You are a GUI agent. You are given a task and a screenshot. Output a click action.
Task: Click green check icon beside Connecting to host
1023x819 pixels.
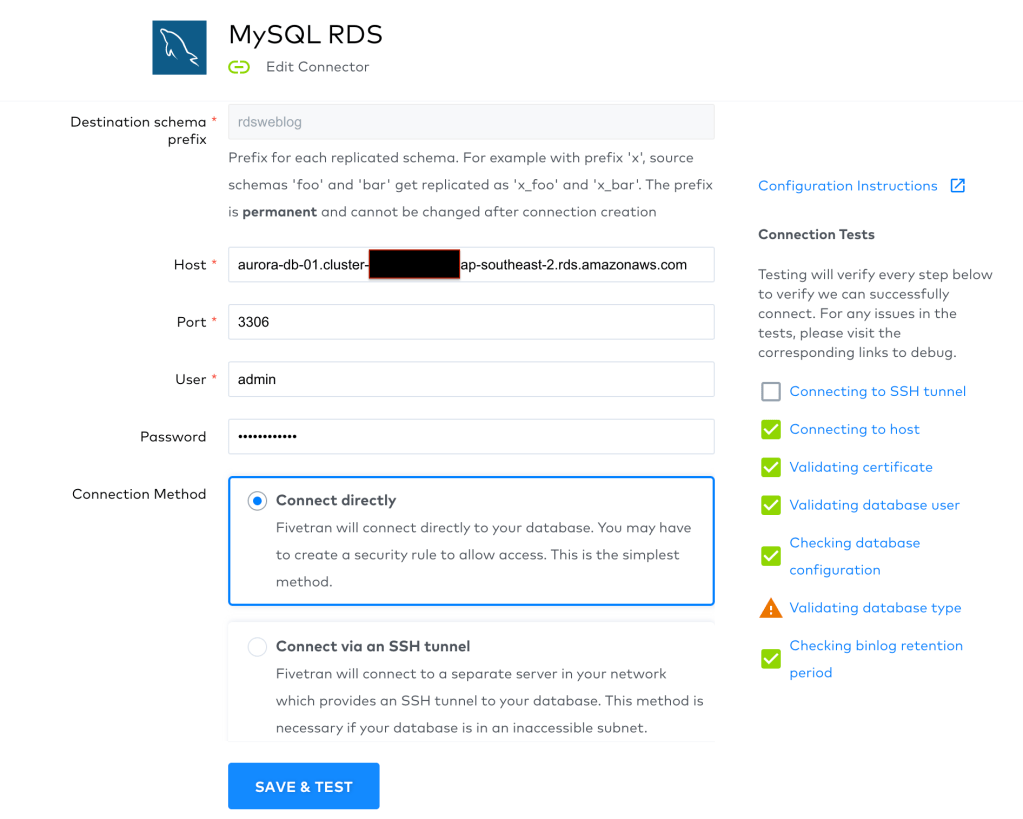770,430
